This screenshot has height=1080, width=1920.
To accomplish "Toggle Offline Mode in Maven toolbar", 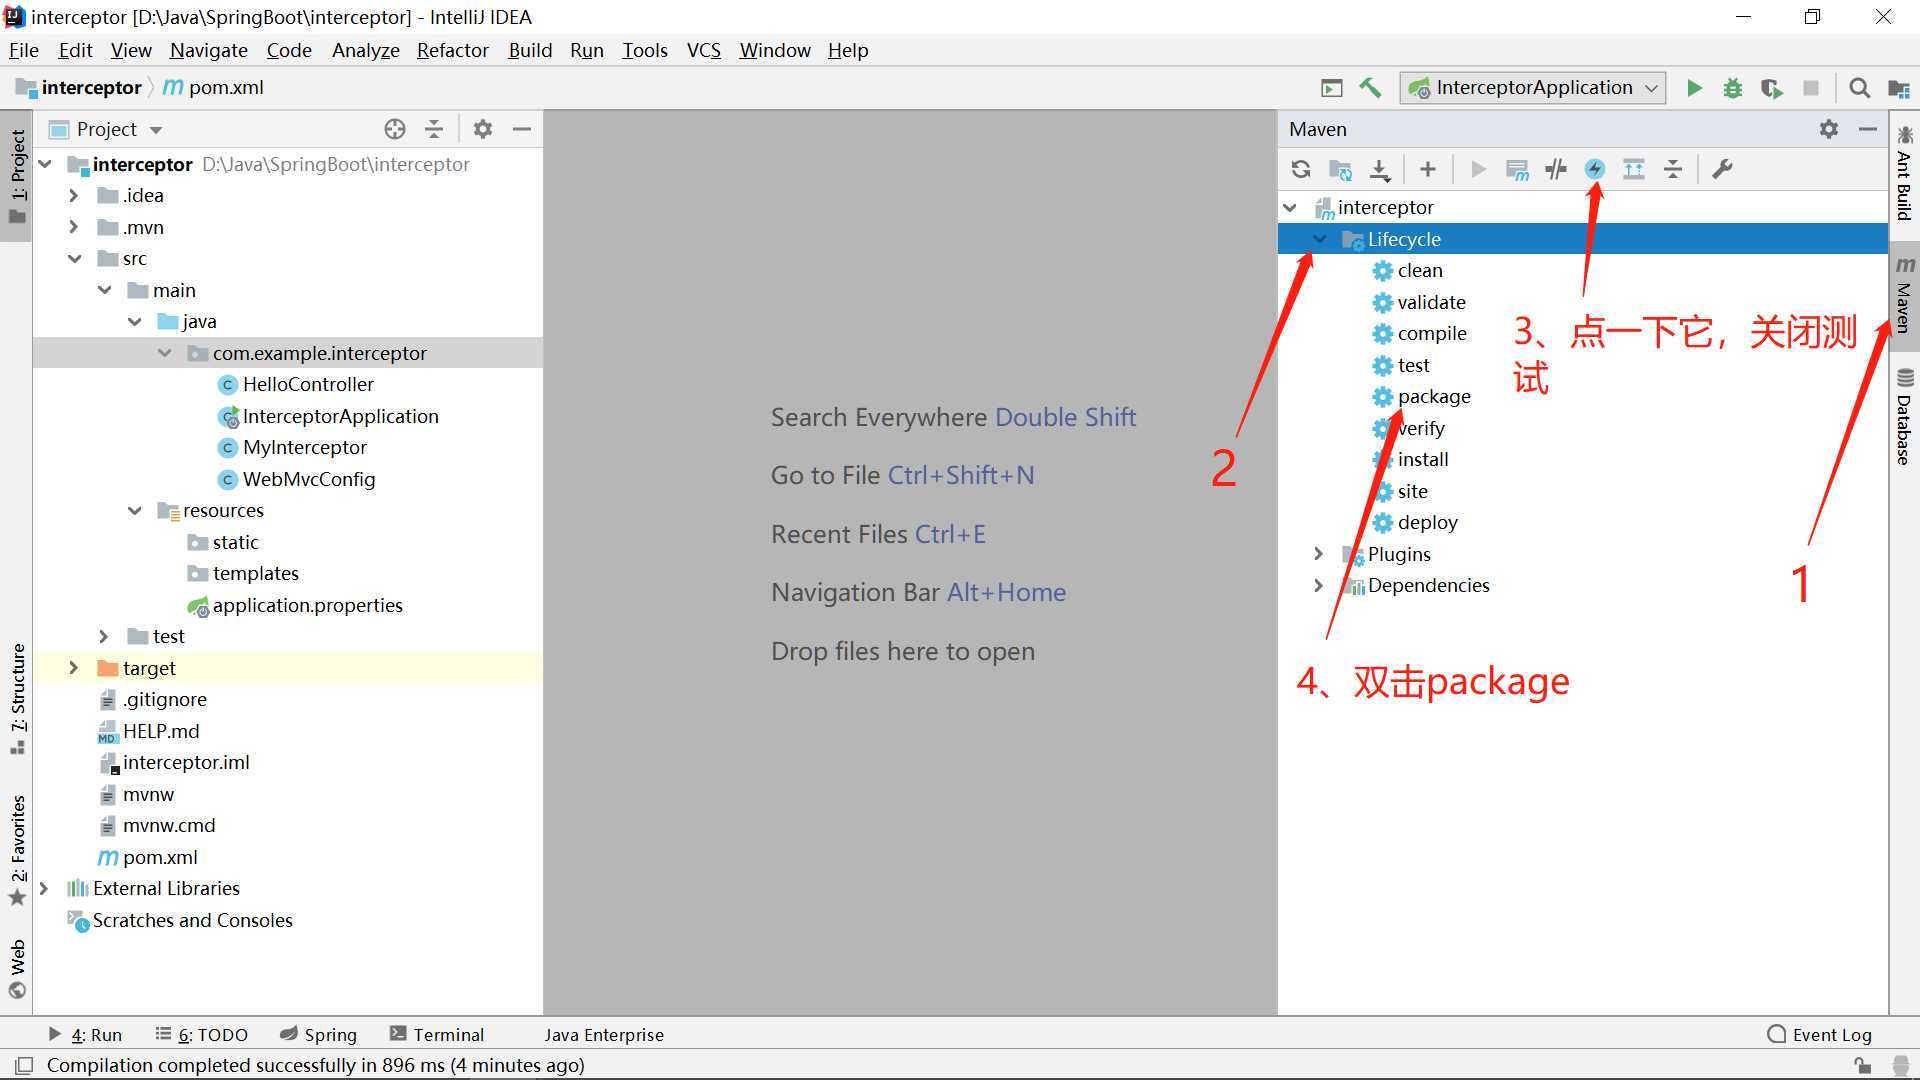I will click(1556, 170).
